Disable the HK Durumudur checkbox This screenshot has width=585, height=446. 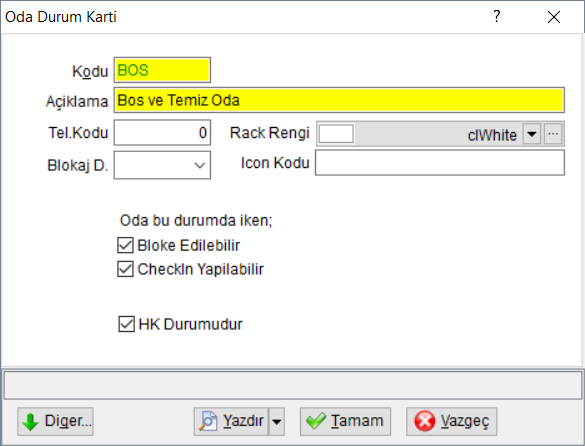click(x=126, y=324)
